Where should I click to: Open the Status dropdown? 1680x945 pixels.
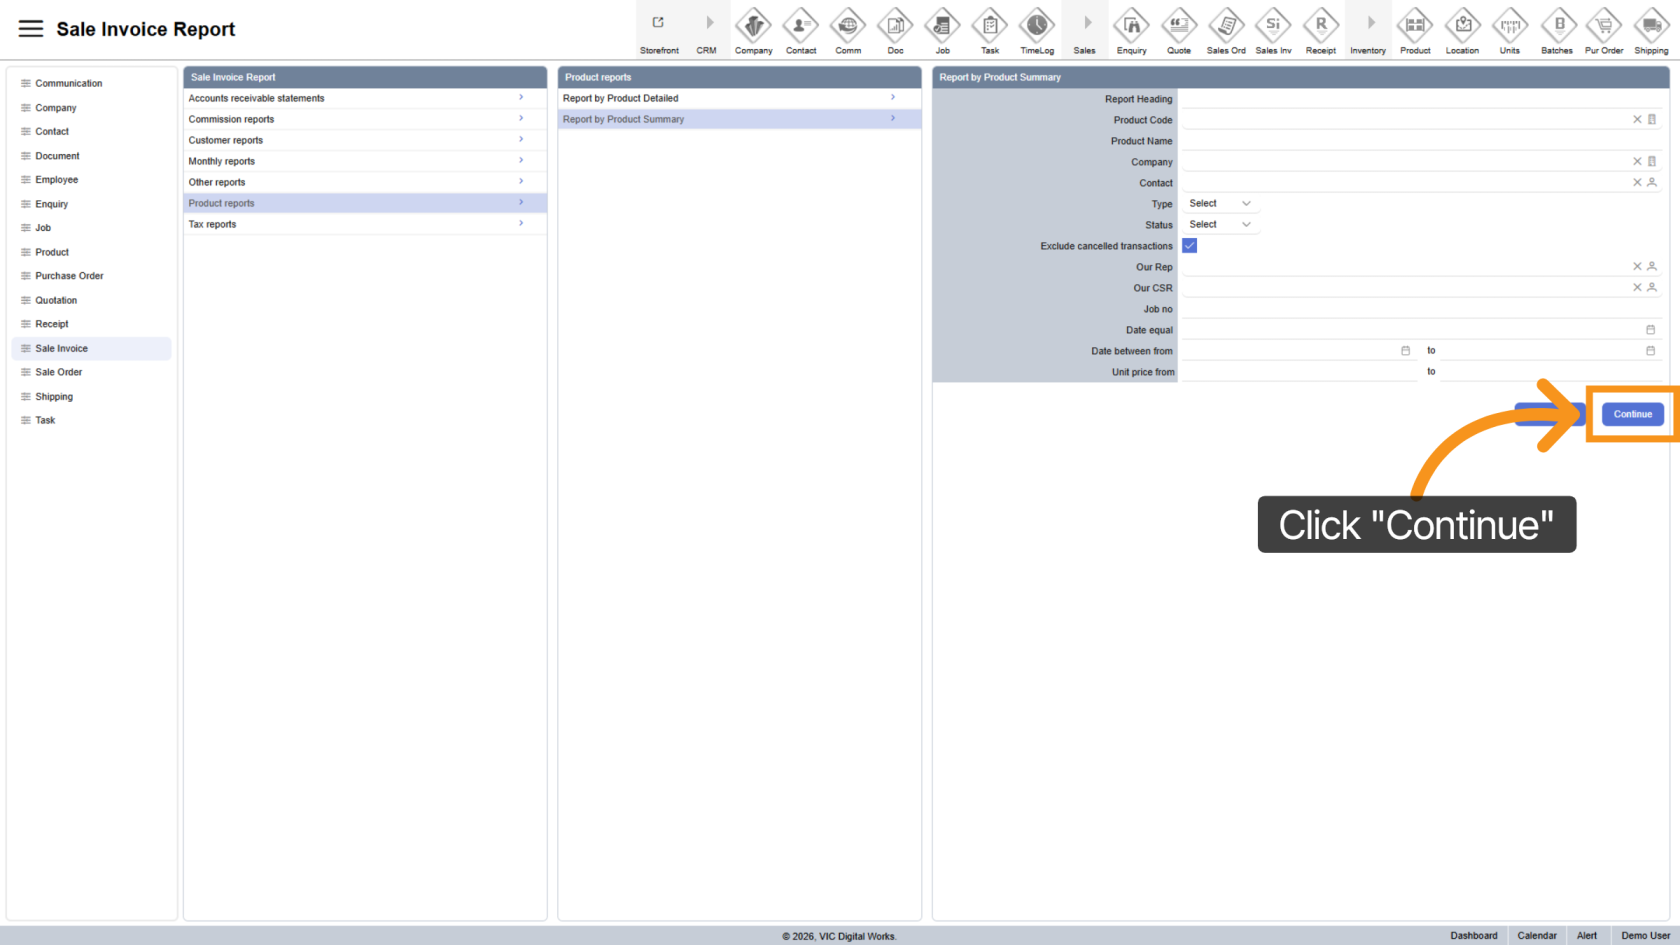[x=1219, y=225]
